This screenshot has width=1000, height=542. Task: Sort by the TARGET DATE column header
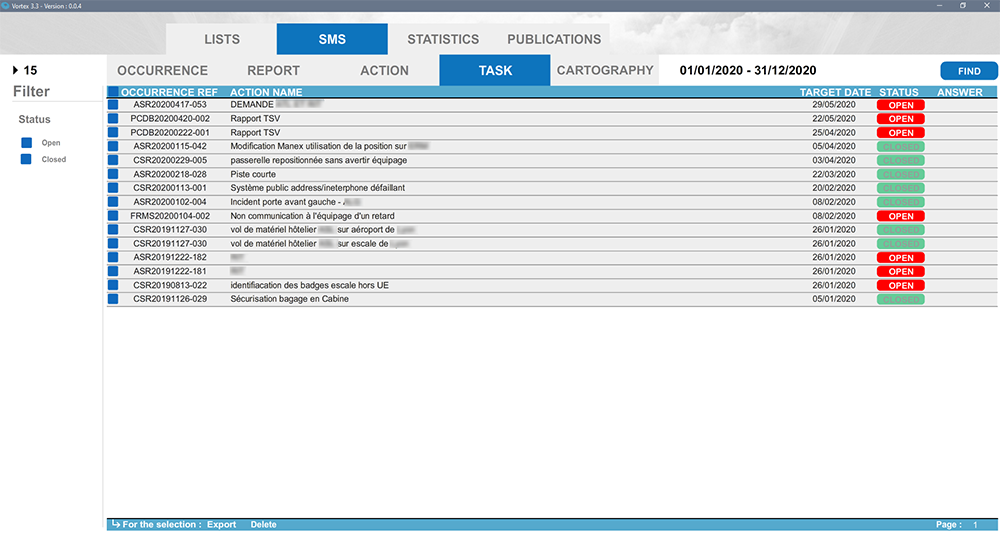point(834,92)
